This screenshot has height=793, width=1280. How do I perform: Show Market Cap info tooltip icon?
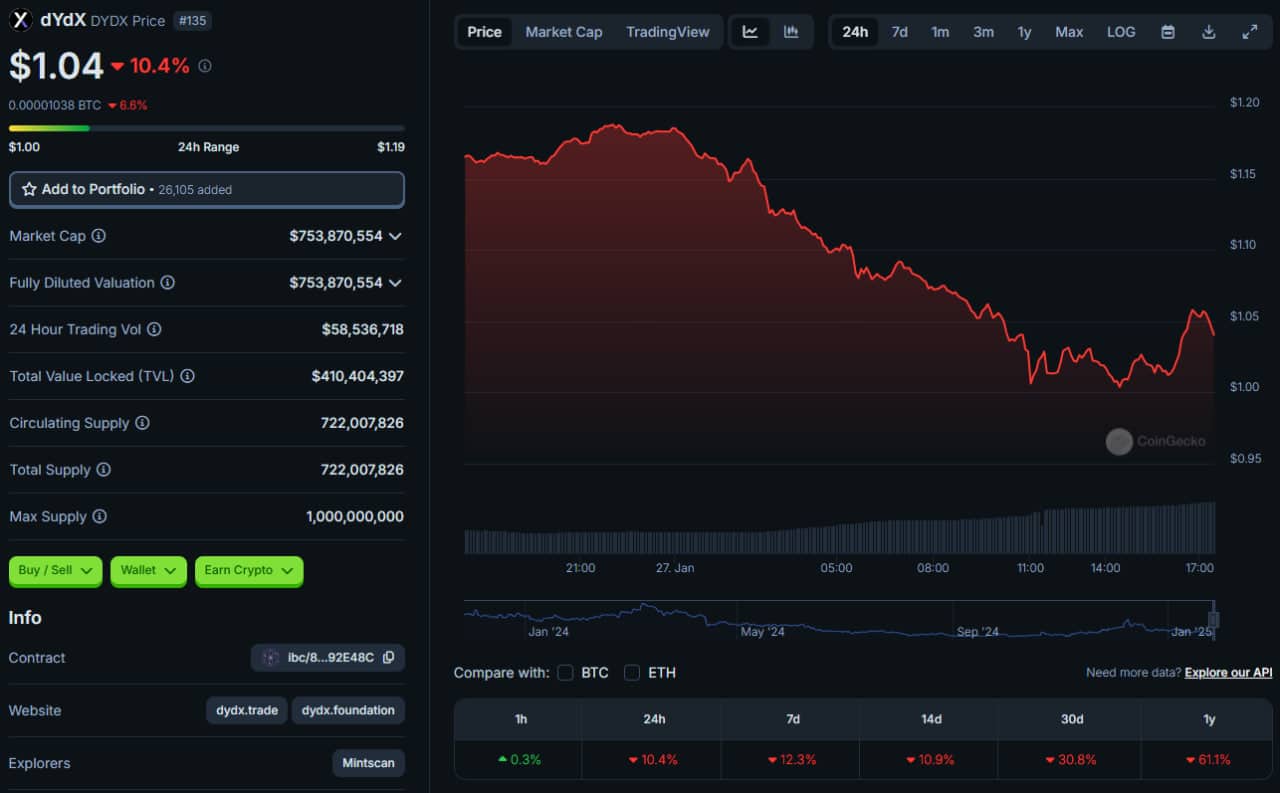coord(99,236)
